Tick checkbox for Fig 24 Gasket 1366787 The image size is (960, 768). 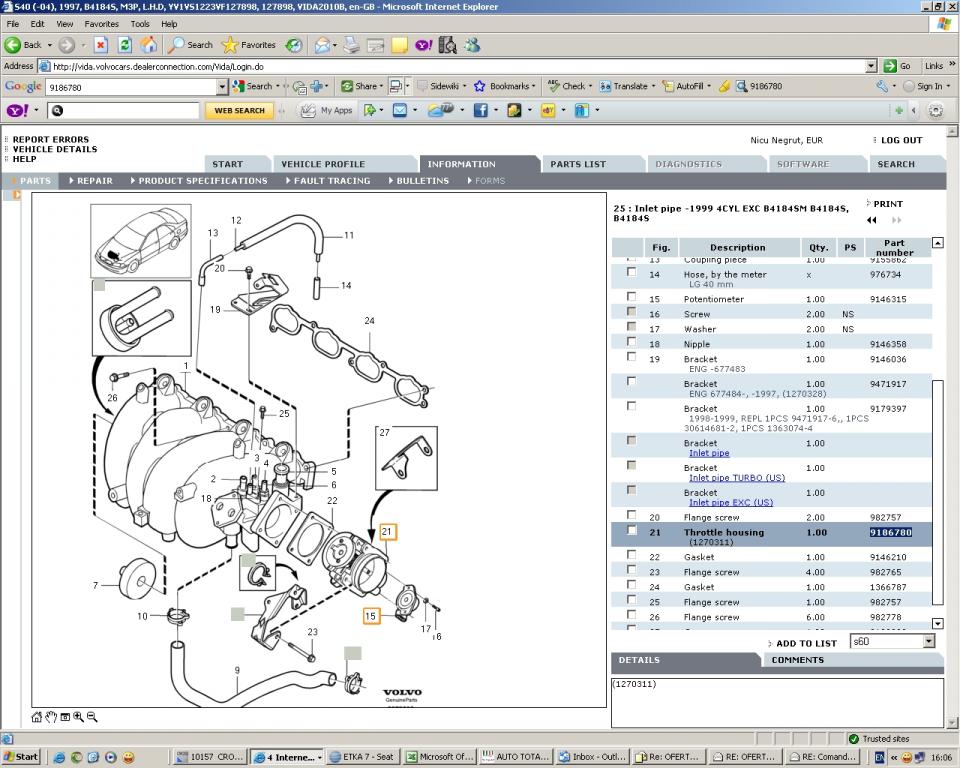point(631,584)
